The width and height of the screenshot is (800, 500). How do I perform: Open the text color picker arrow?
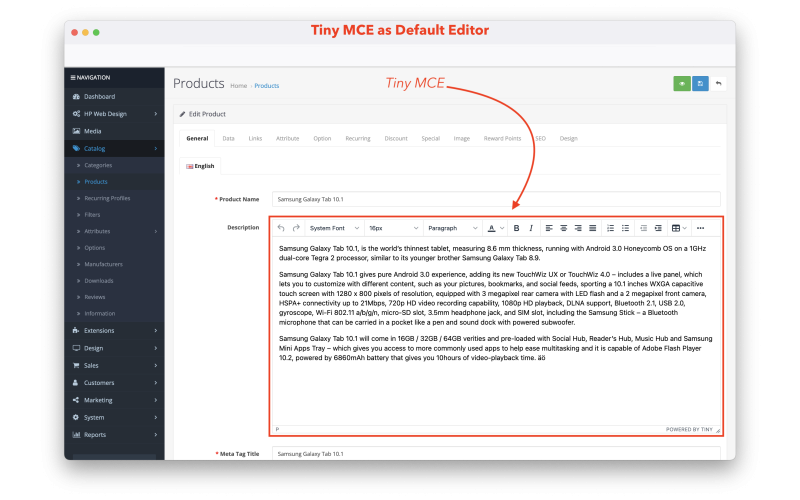(502, 228)
